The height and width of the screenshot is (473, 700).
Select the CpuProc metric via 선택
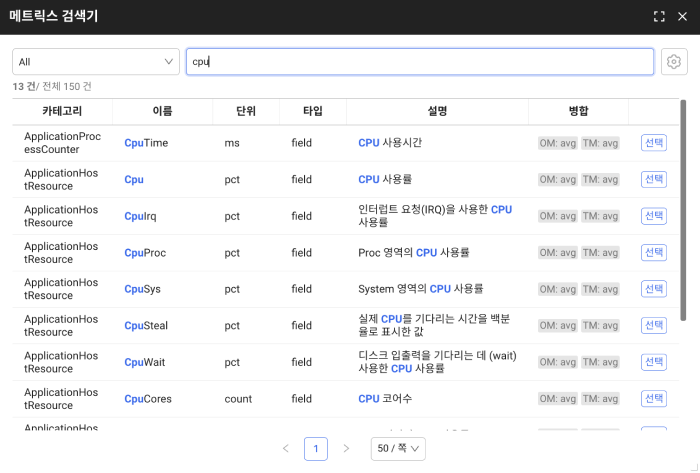point(654,253)
